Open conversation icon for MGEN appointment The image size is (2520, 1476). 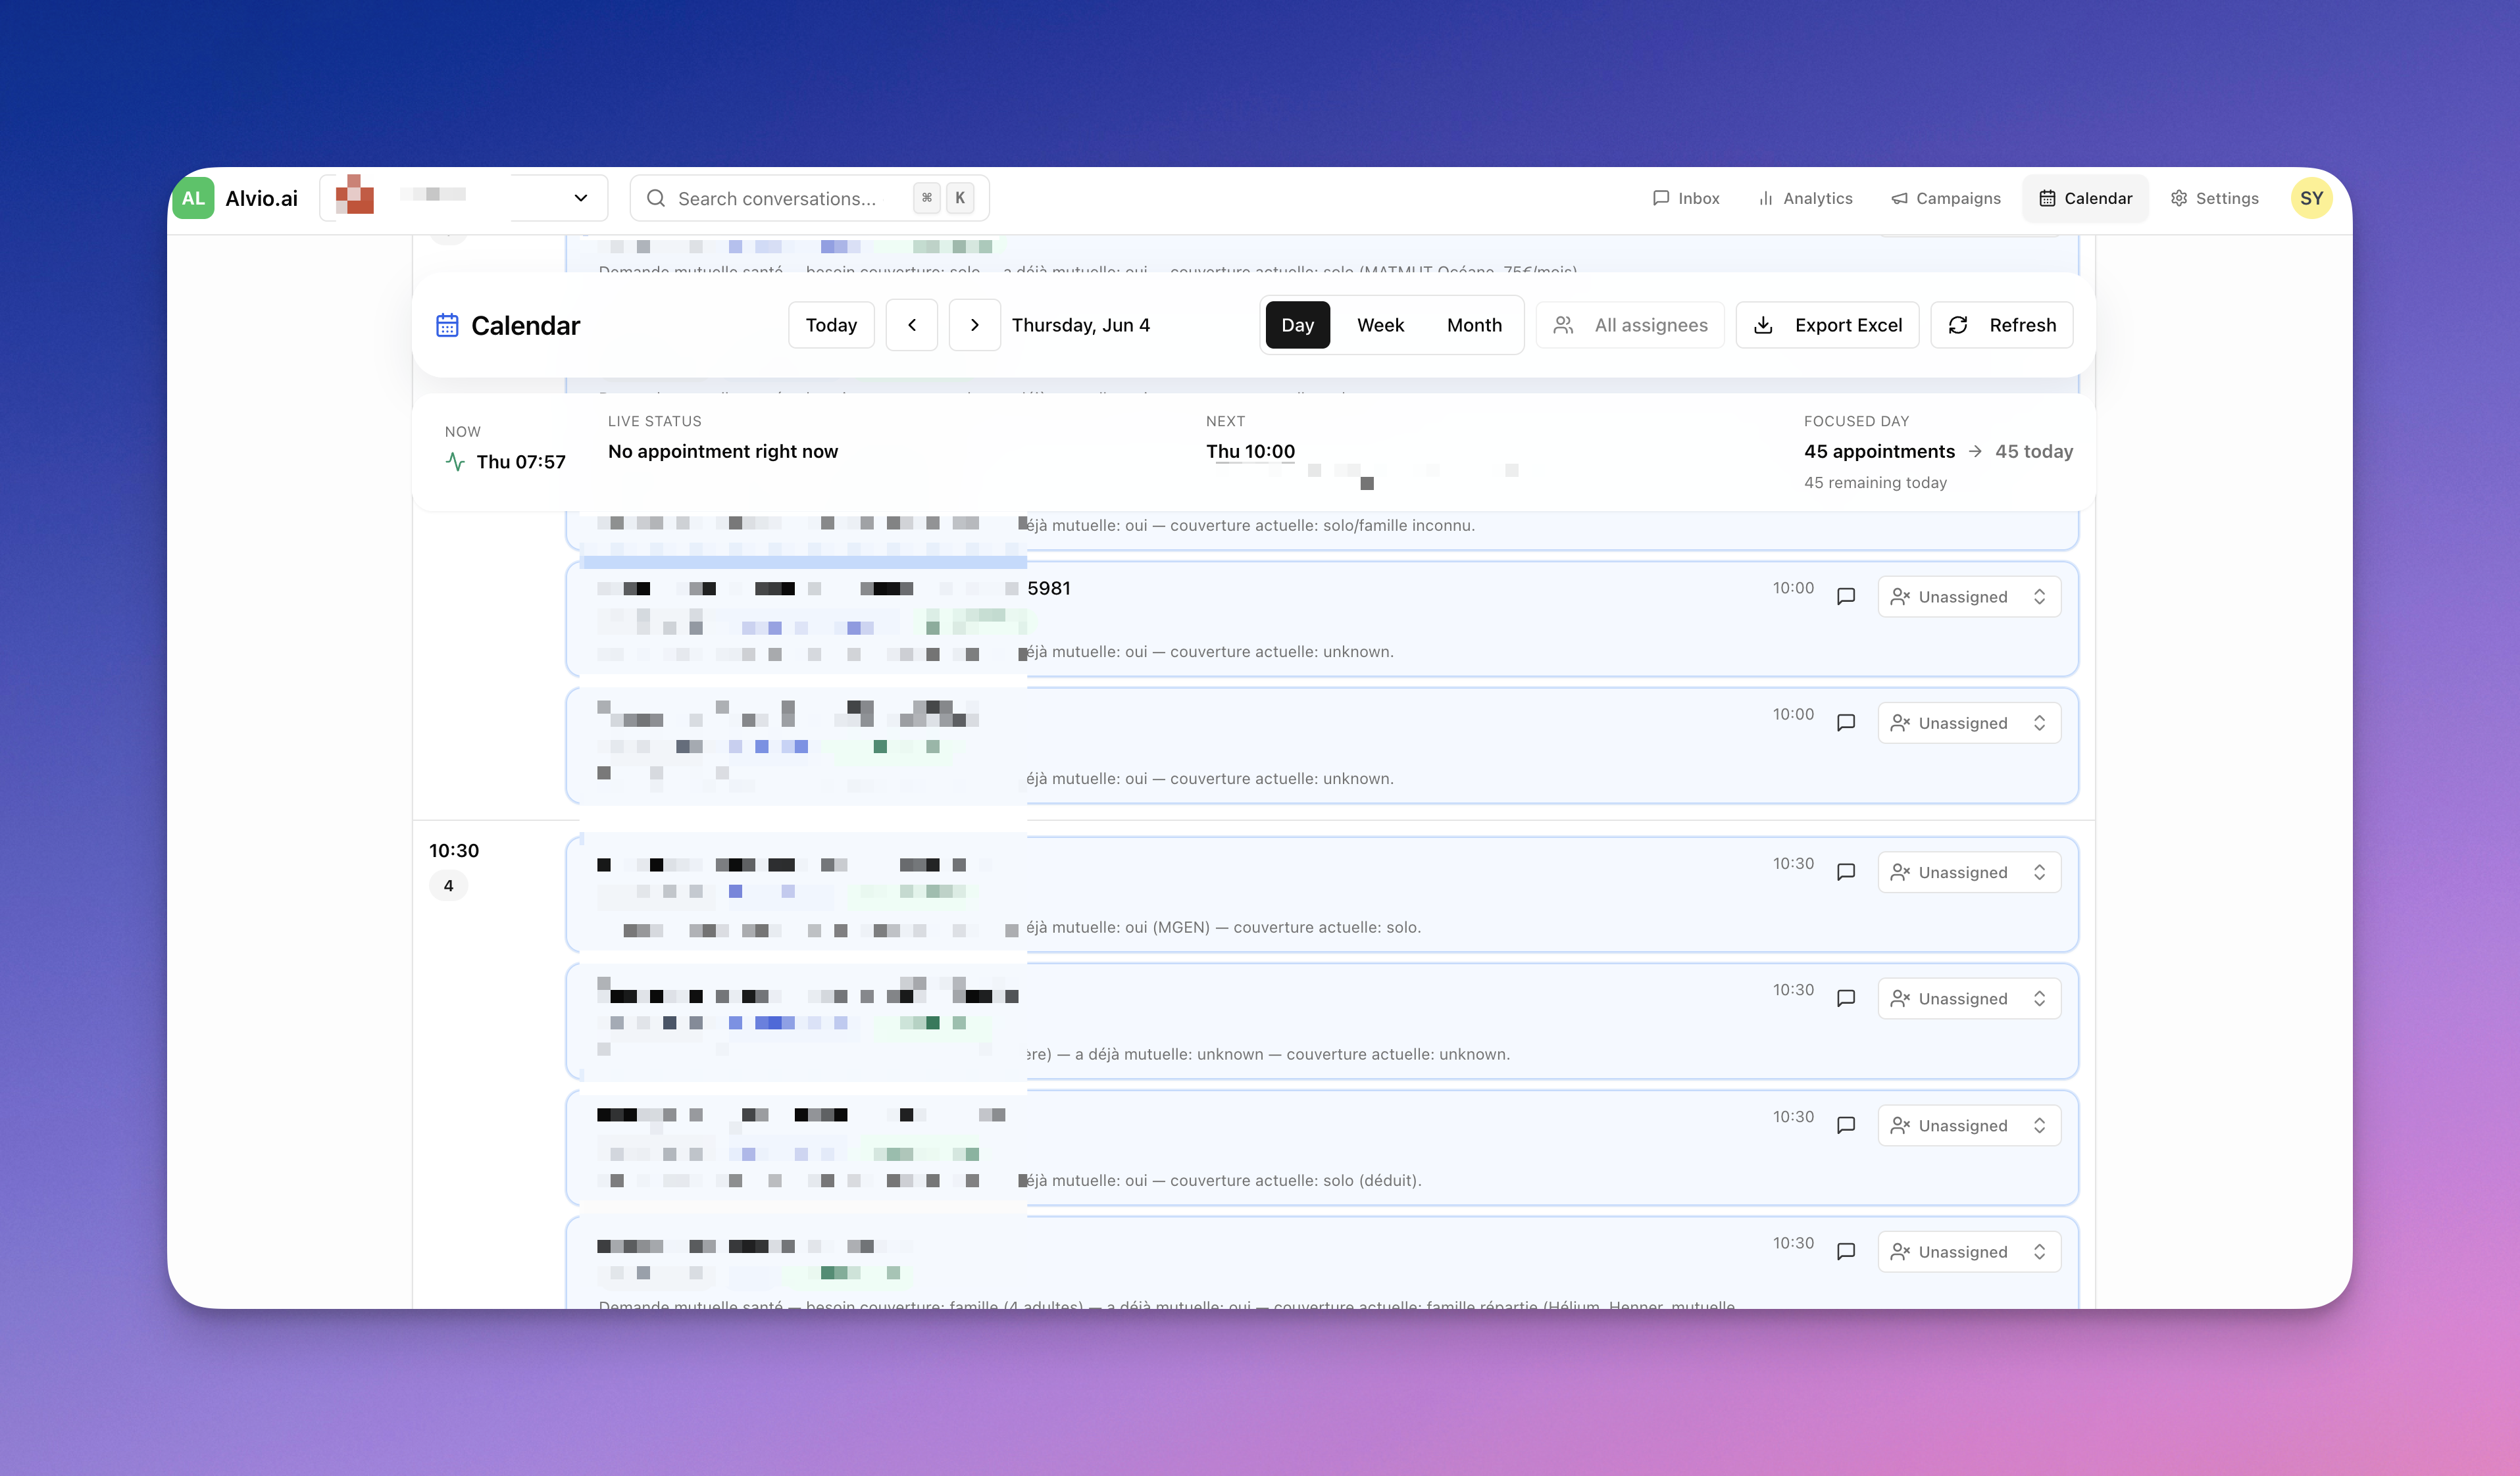click(1846, 872)
